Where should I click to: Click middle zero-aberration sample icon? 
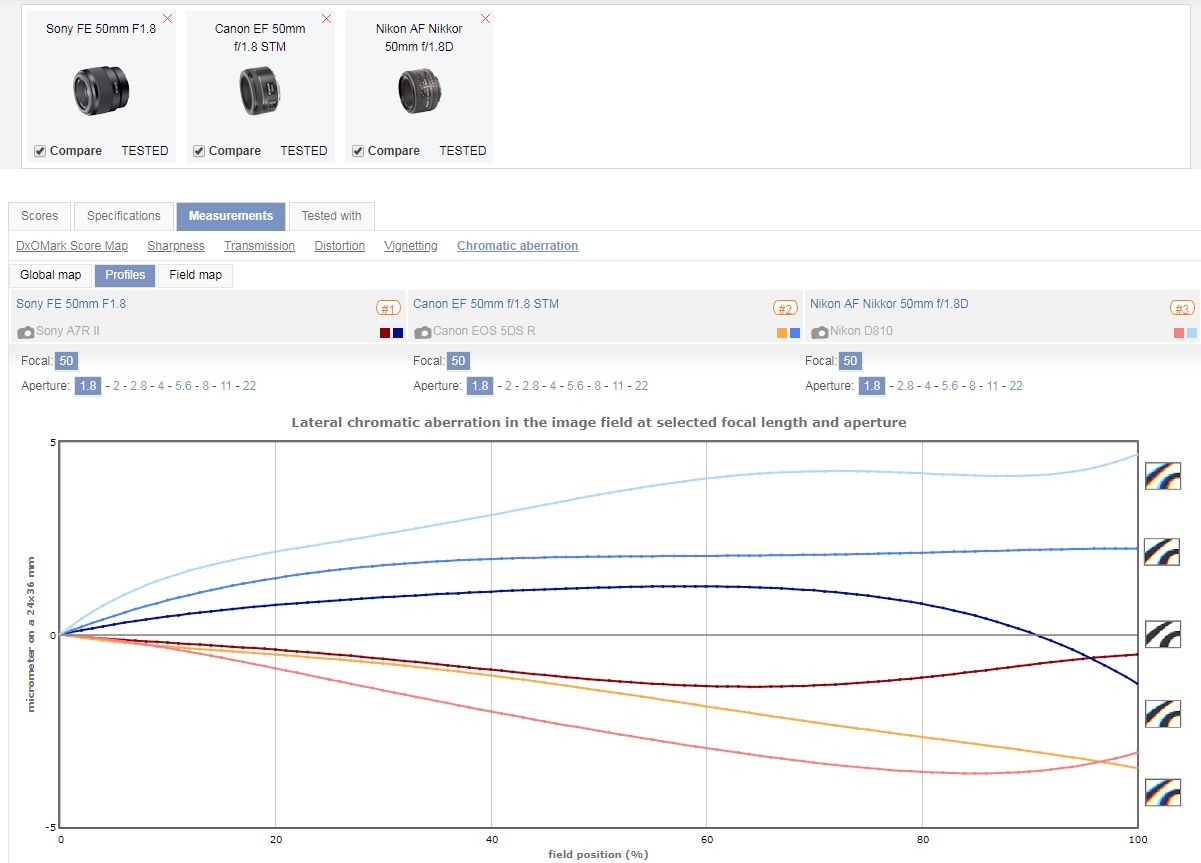[x=1163, y=634]
